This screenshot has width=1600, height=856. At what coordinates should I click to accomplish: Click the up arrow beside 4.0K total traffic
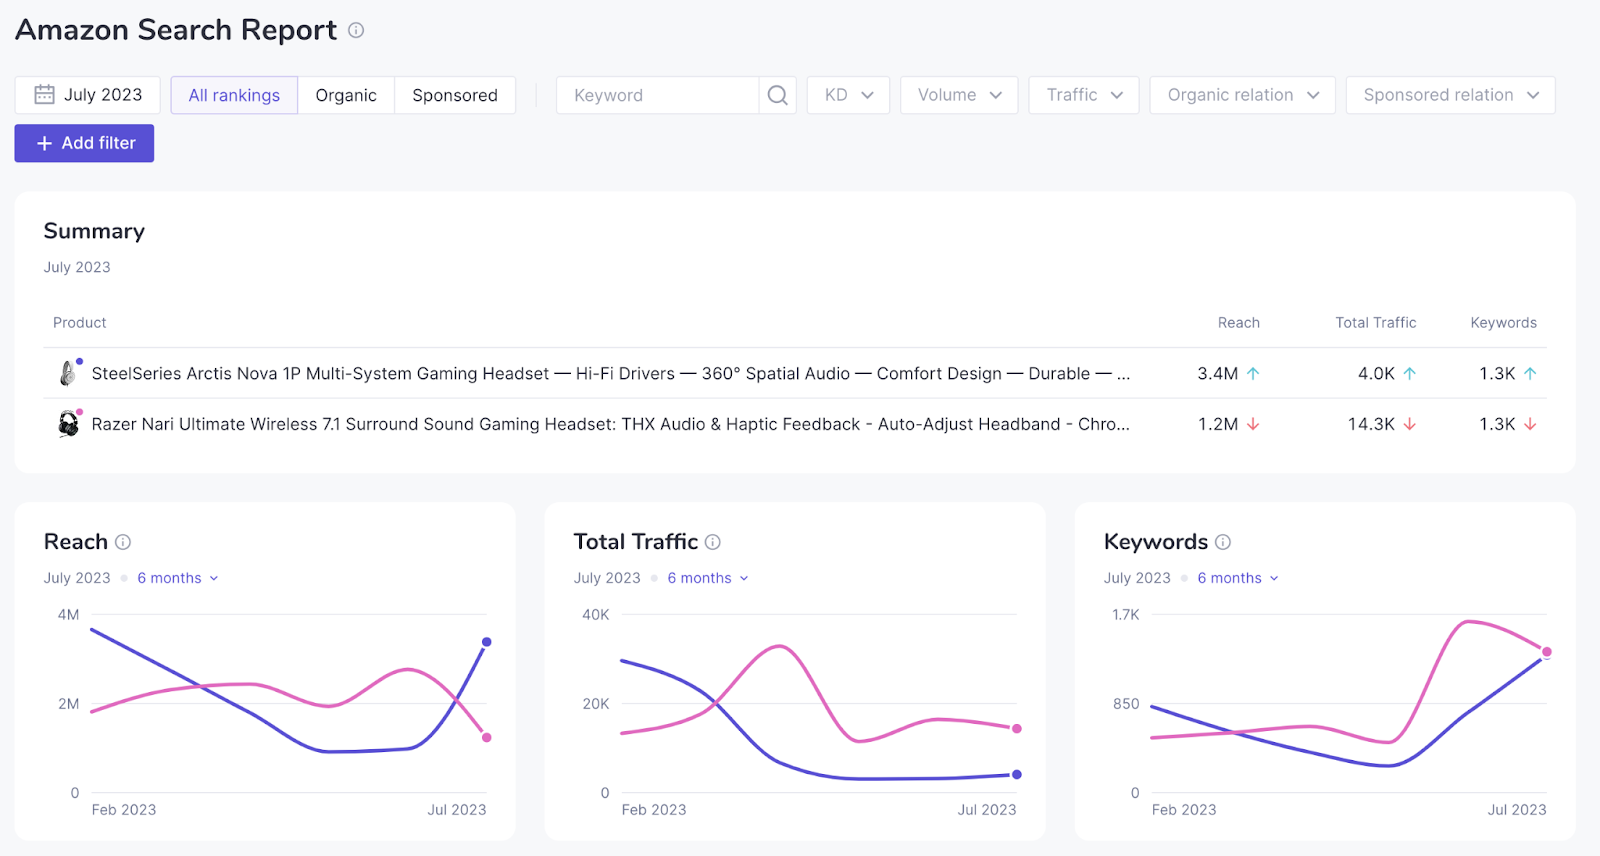coord(1410,373)
